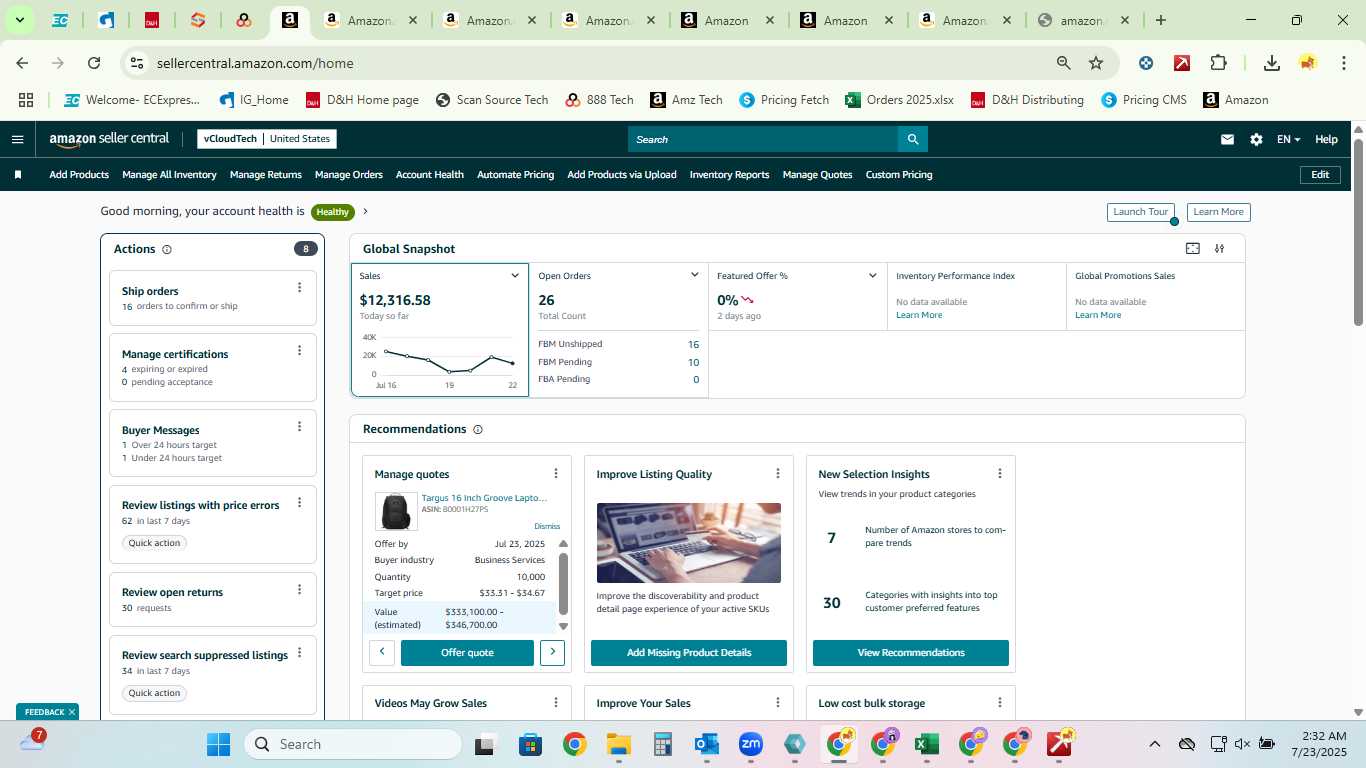Open Manage quotes card options menu
The height and width of the screenshot is (768, 1366).
click(x=556, y=474)
